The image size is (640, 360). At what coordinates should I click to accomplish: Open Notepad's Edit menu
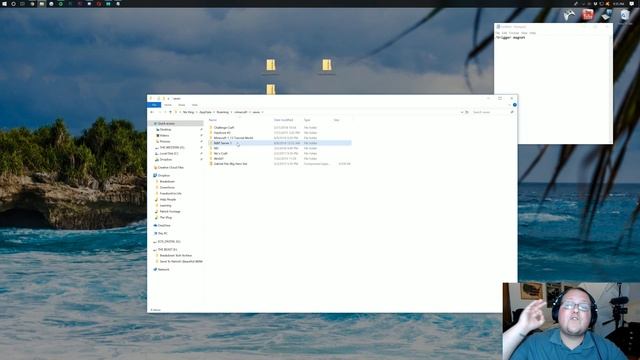pos(504,33)
